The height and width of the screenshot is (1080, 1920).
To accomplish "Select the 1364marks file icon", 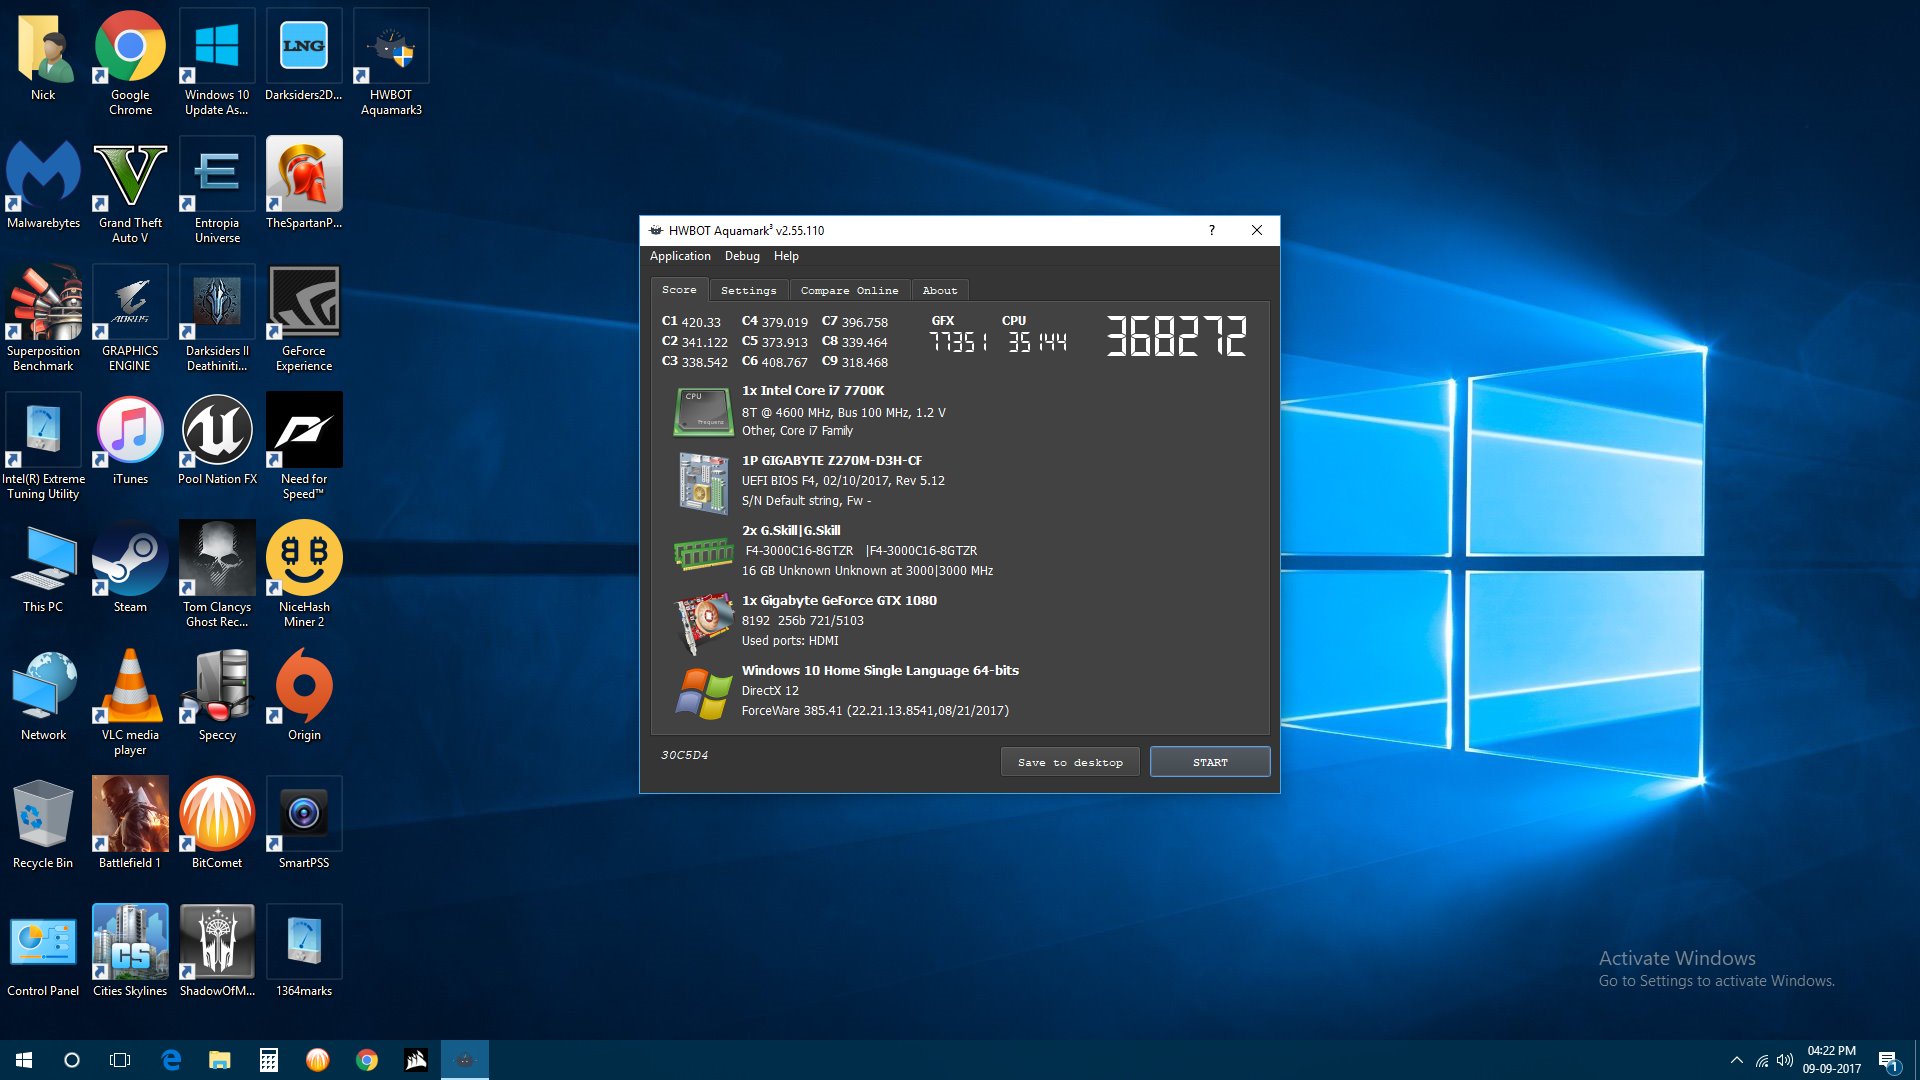I will pos(304,951).
